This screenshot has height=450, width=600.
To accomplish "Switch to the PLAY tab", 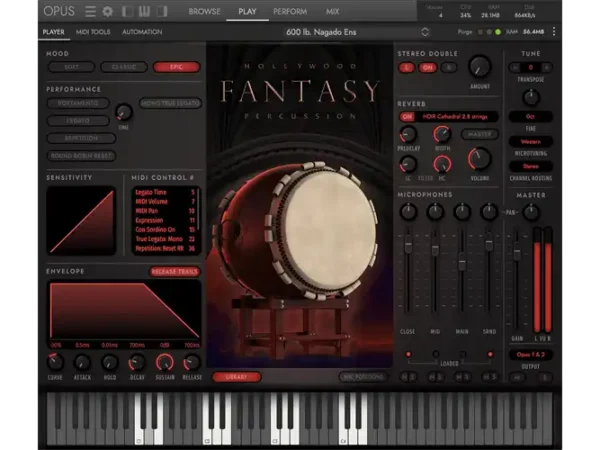I will pos(247,11).
